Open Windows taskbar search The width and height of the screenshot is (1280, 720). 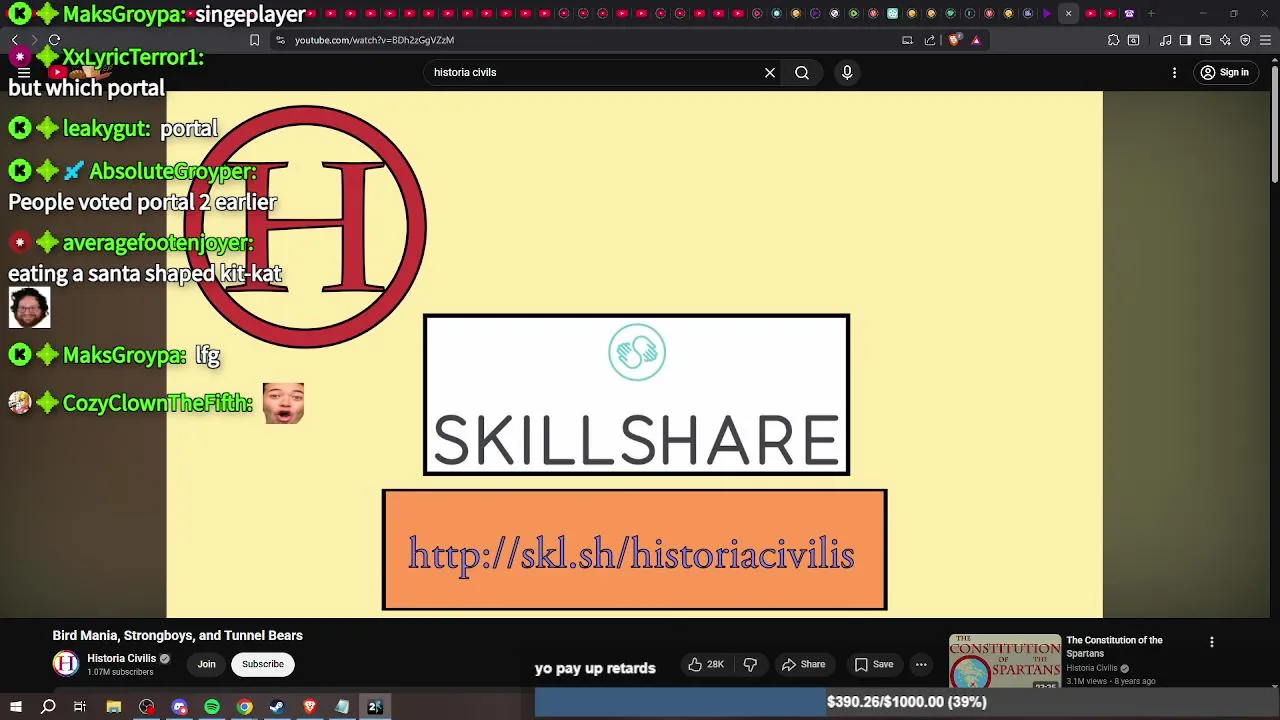48,707
